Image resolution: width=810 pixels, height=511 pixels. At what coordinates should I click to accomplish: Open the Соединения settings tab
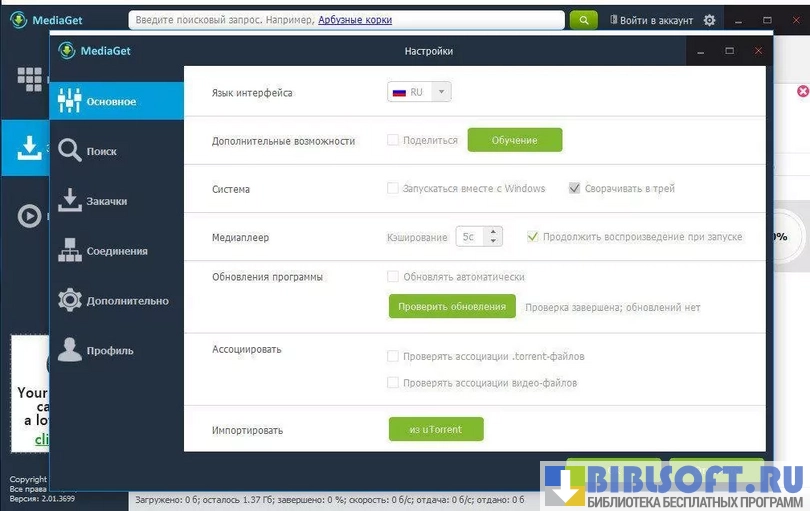117,251
